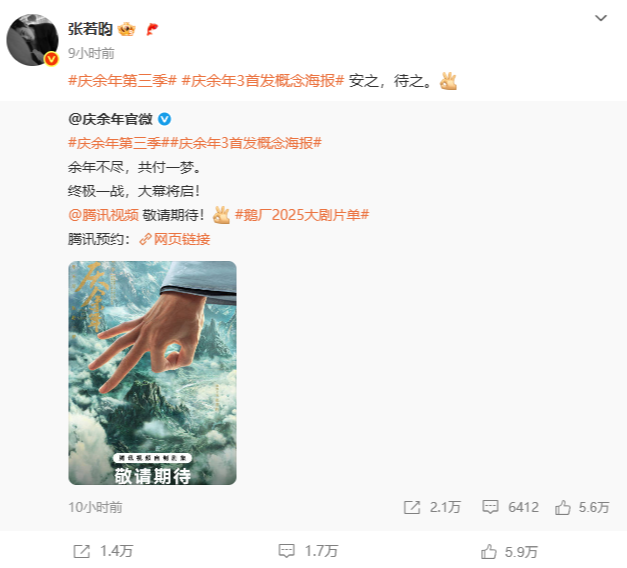Screen dimensions: 627x568
Task: Click the 张若昀 username
Action: coord(90,29)
